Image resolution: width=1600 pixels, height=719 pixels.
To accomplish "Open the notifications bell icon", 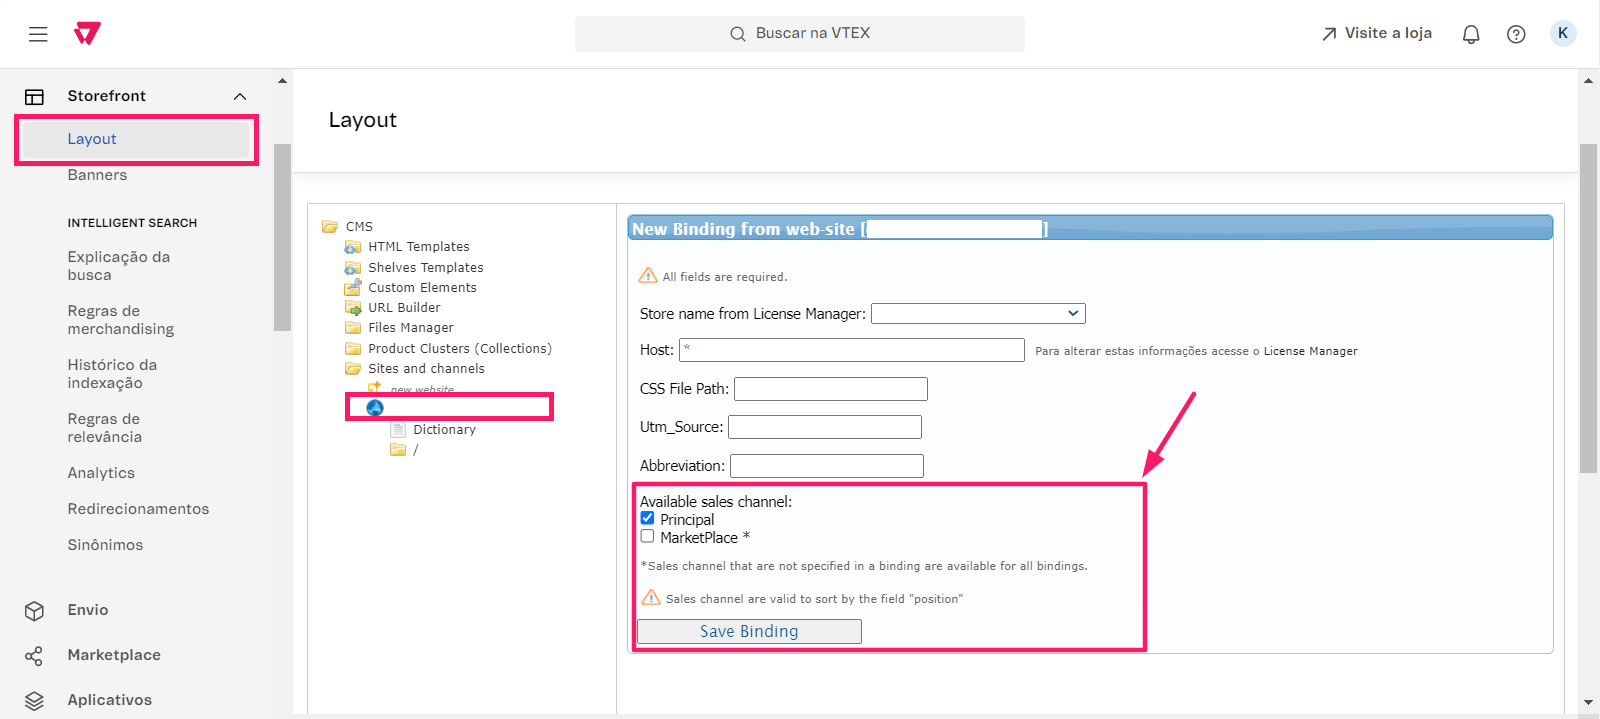I will (x=1470, y=34).
